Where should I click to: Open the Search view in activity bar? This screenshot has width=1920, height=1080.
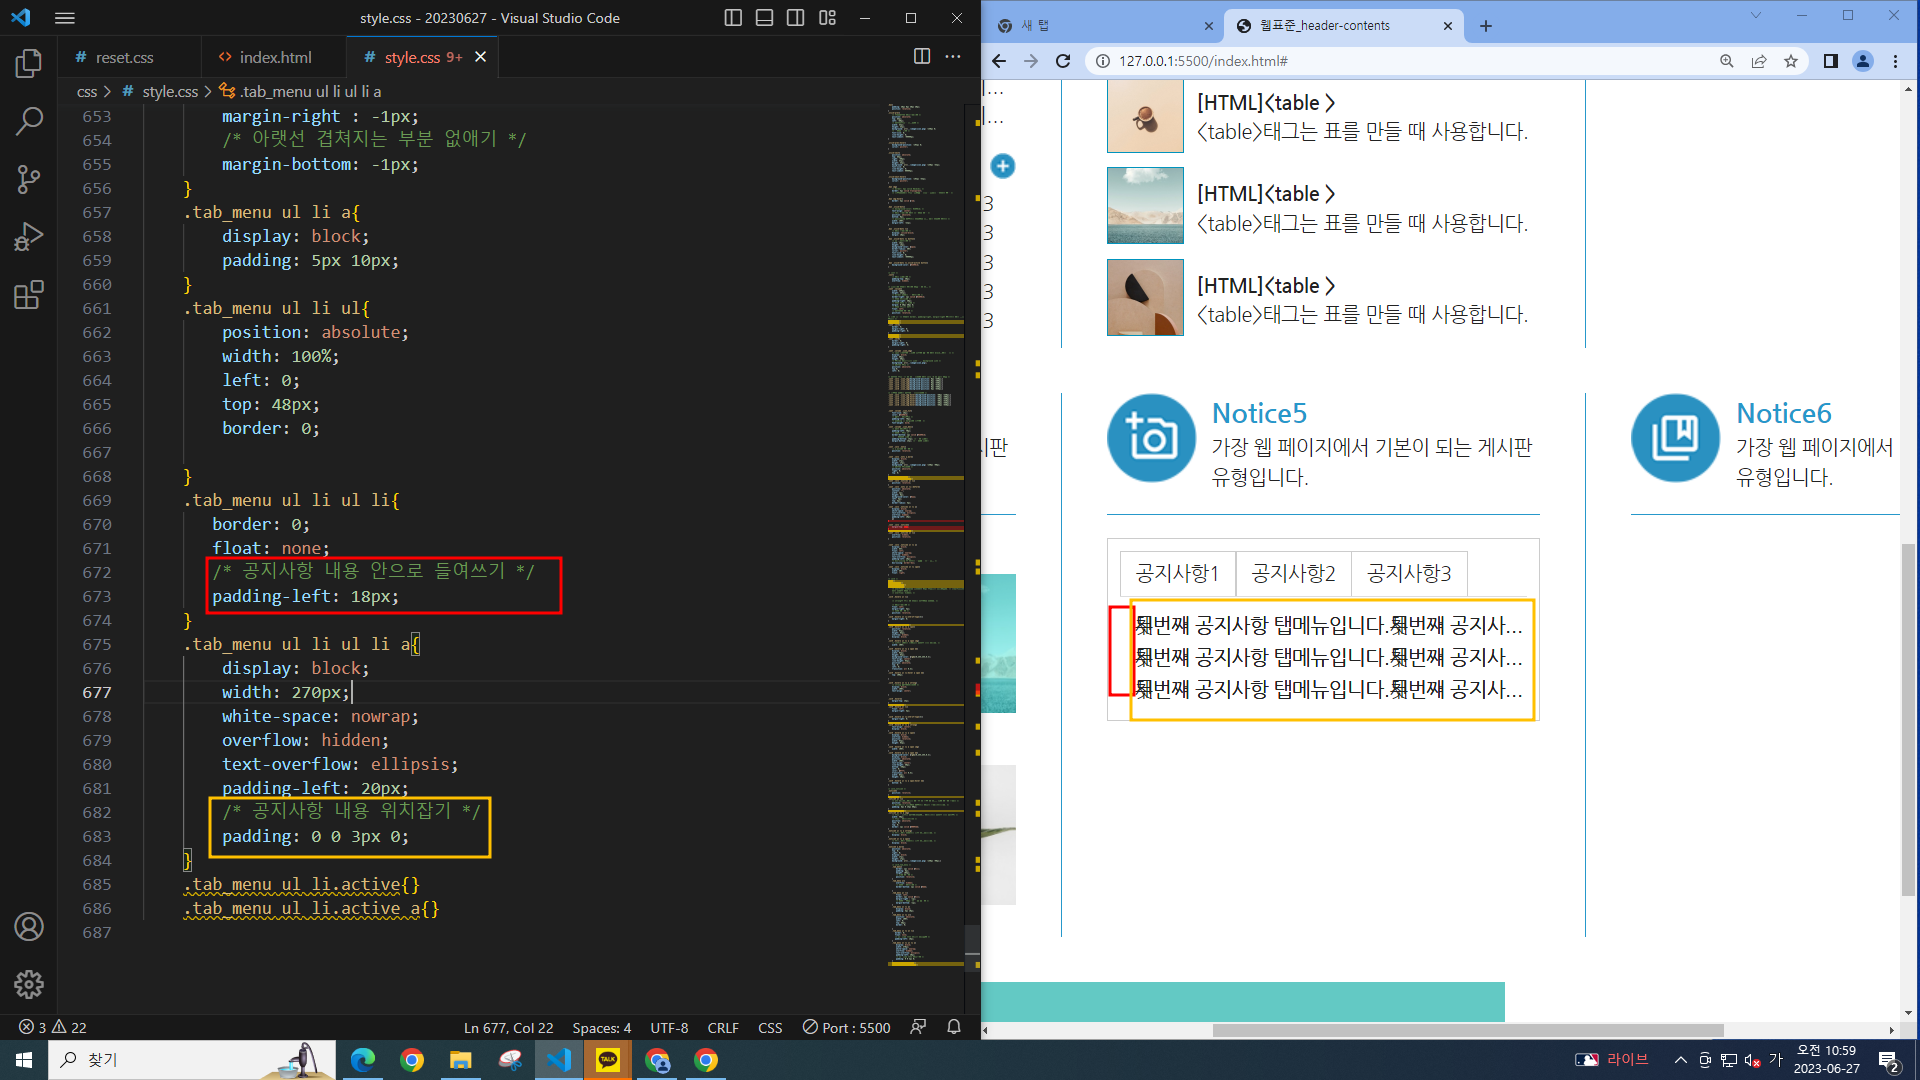pyautogui.click(x=29, y=121)
